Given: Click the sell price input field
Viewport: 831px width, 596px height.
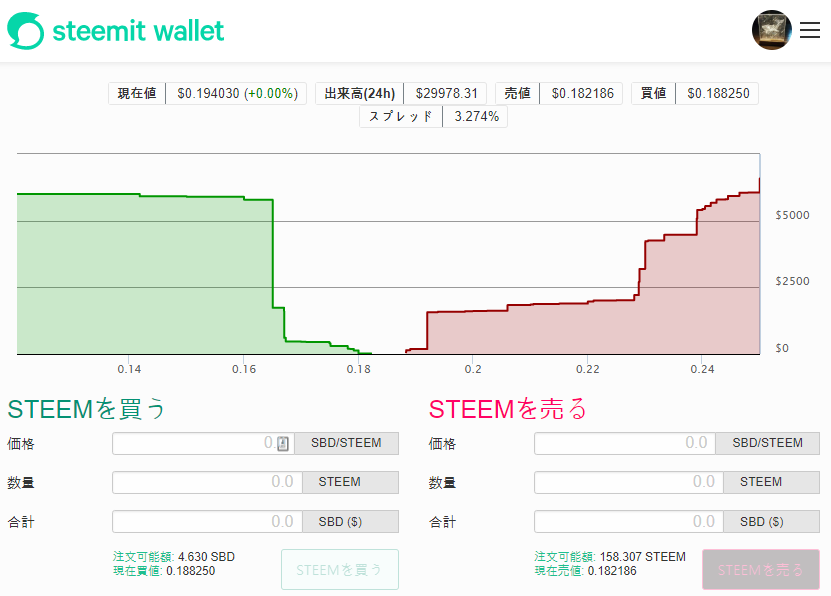Looking at the screenshot, I should pyautogui.click(x=625, y=443).
